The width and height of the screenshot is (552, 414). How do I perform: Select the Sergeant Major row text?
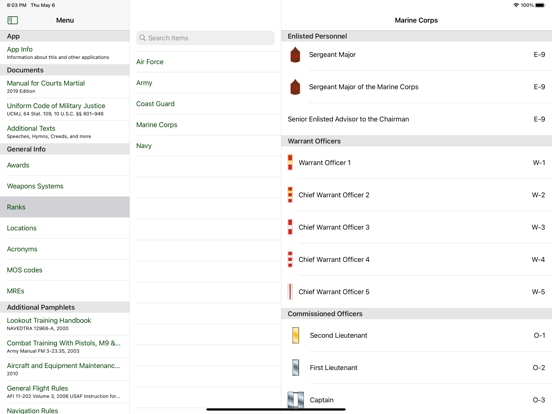coord(332,55)
